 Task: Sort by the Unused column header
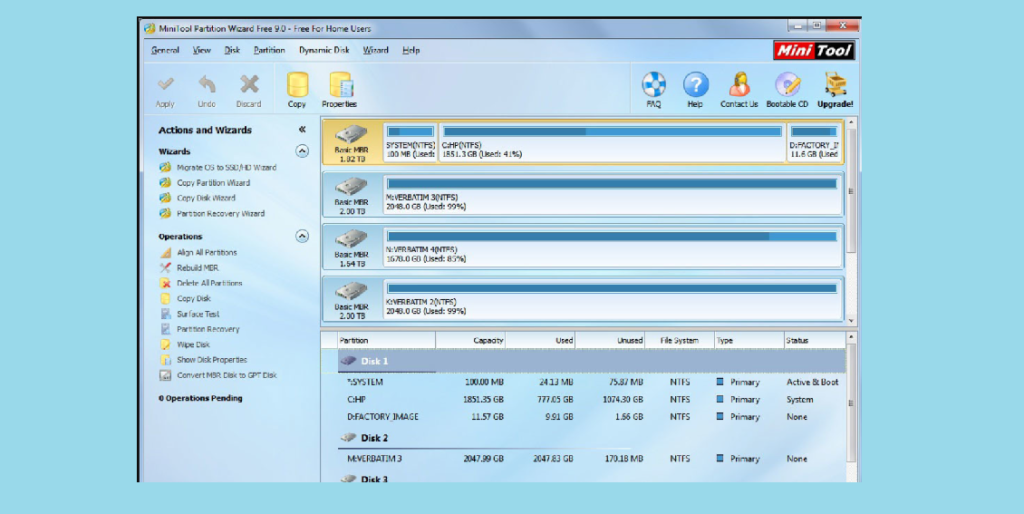610,340
